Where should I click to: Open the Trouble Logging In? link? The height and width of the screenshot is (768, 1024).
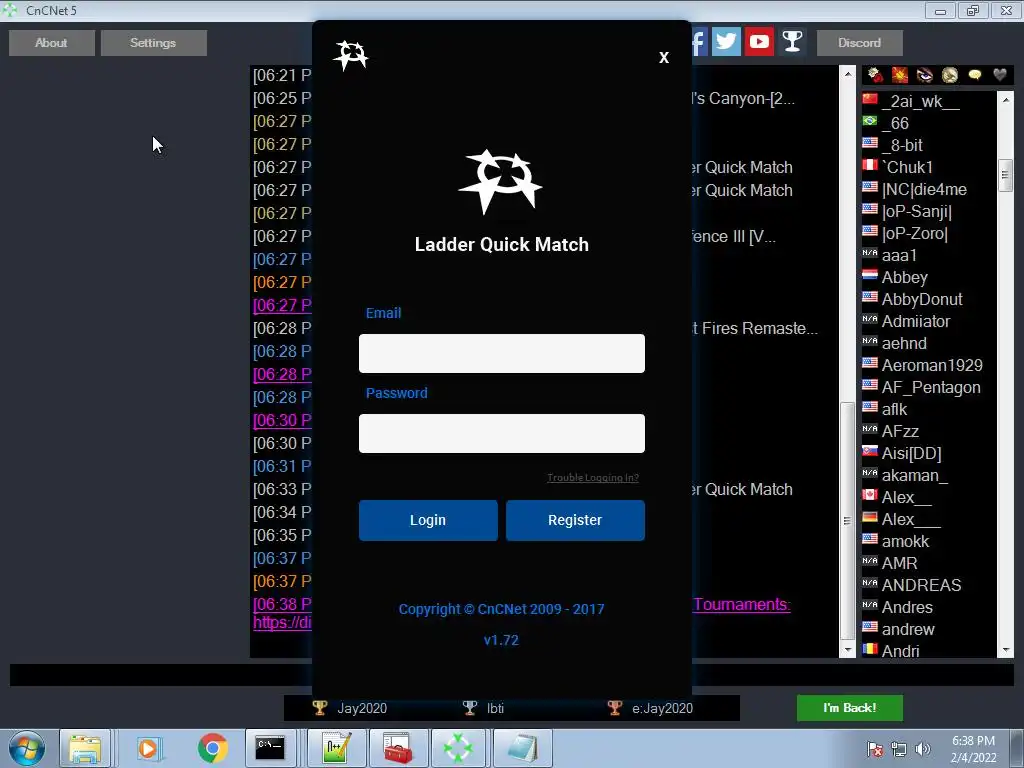(593, 477)
